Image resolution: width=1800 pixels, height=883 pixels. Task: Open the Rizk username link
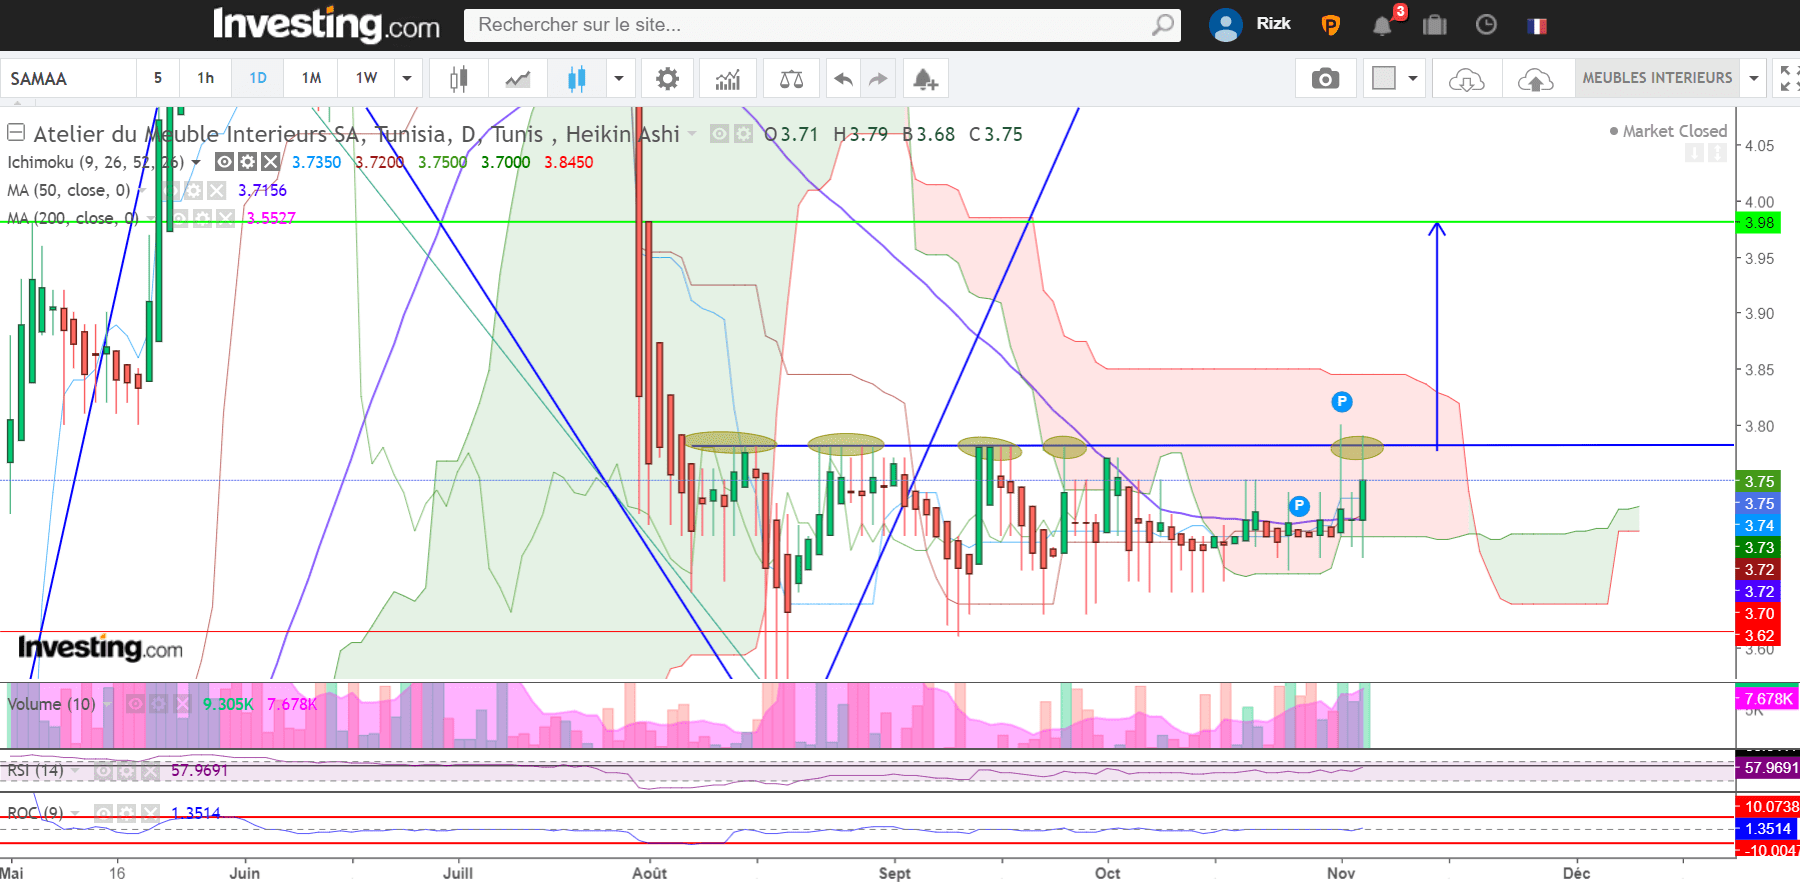coord(1273,24)
